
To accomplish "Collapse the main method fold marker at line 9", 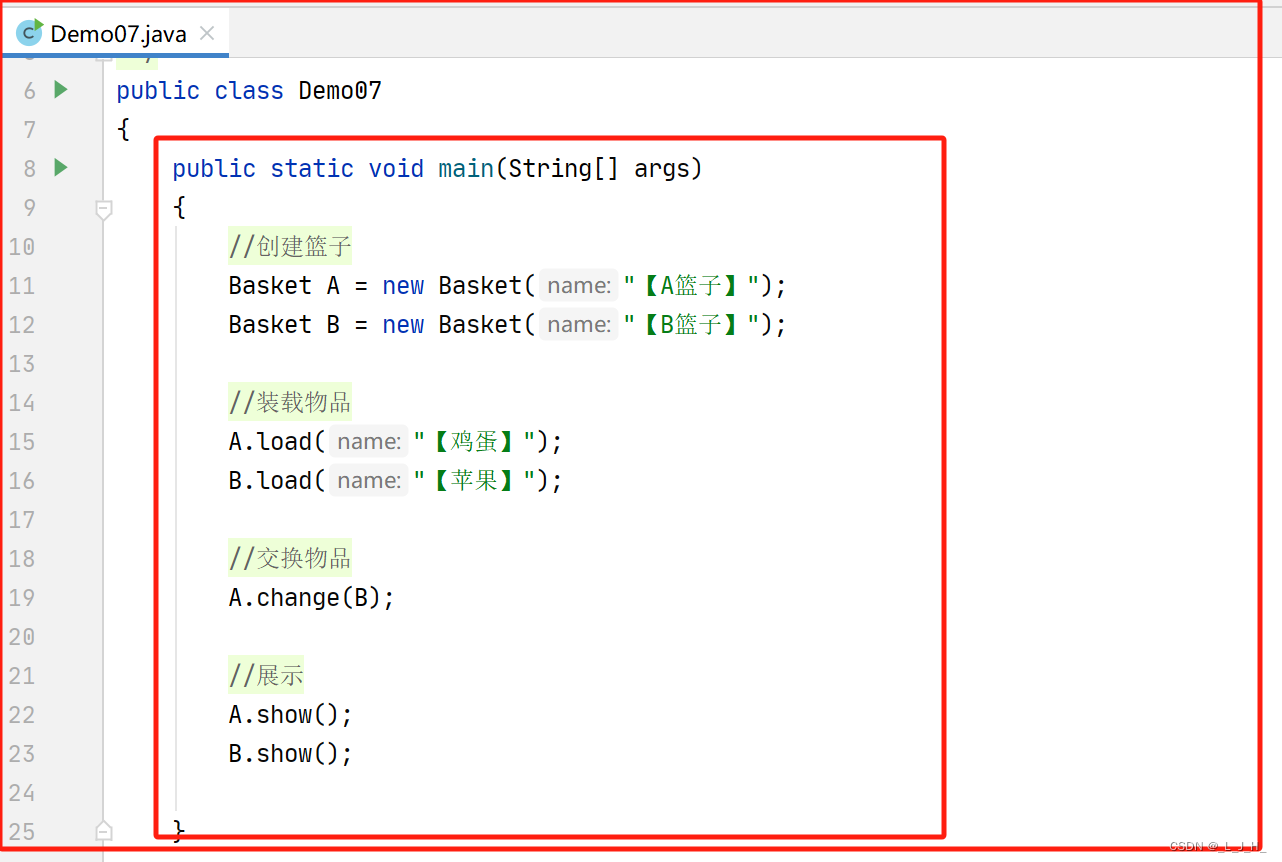I will pyautogui.click(x=103, y=208).
